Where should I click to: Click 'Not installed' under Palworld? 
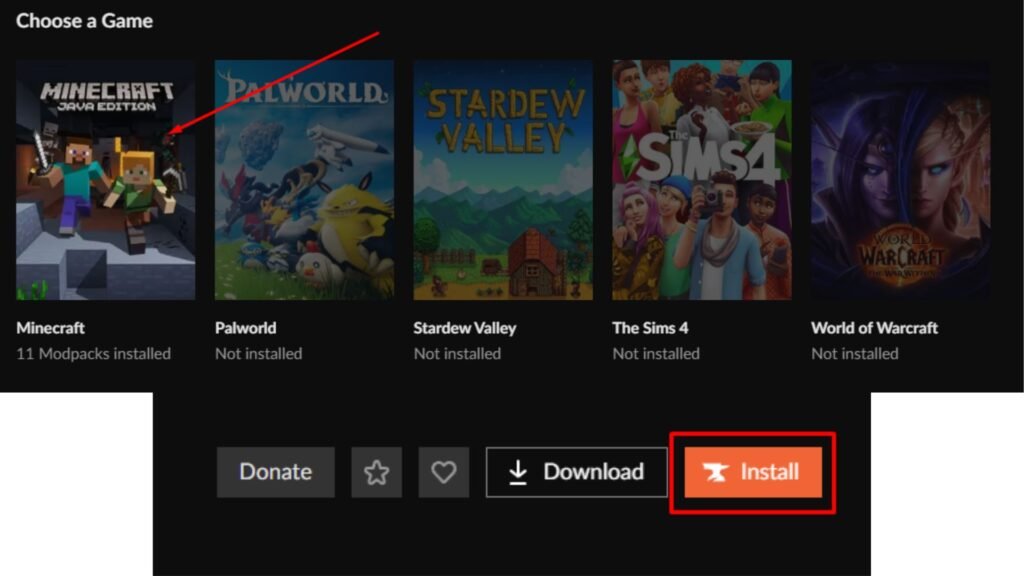coord(259,354)
